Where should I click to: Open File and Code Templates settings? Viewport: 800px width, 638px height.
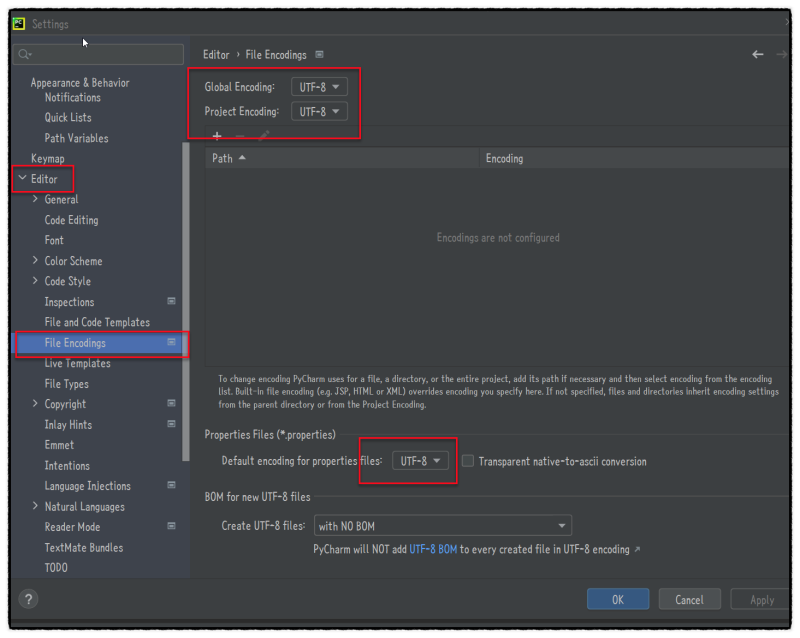coord(97,322)
